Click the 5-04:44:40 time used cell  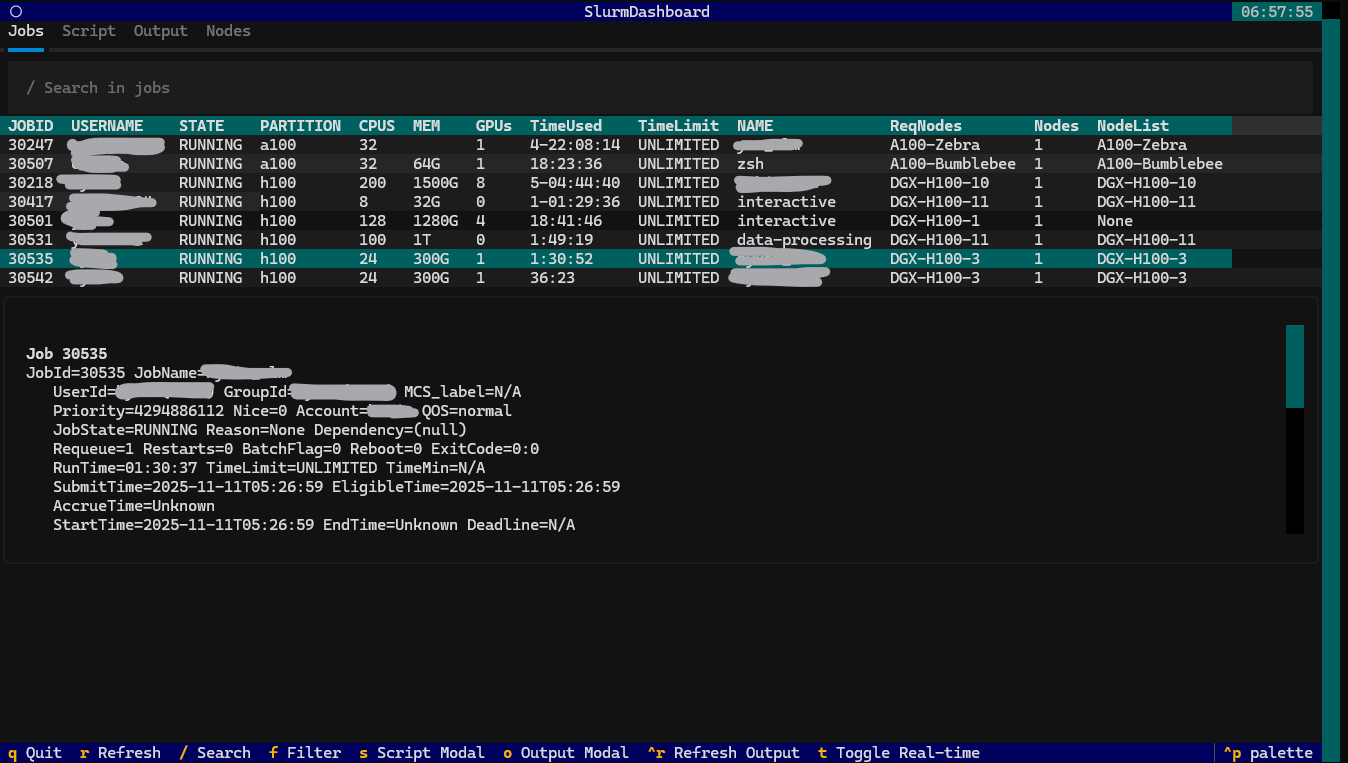click(x=575, y=183)
